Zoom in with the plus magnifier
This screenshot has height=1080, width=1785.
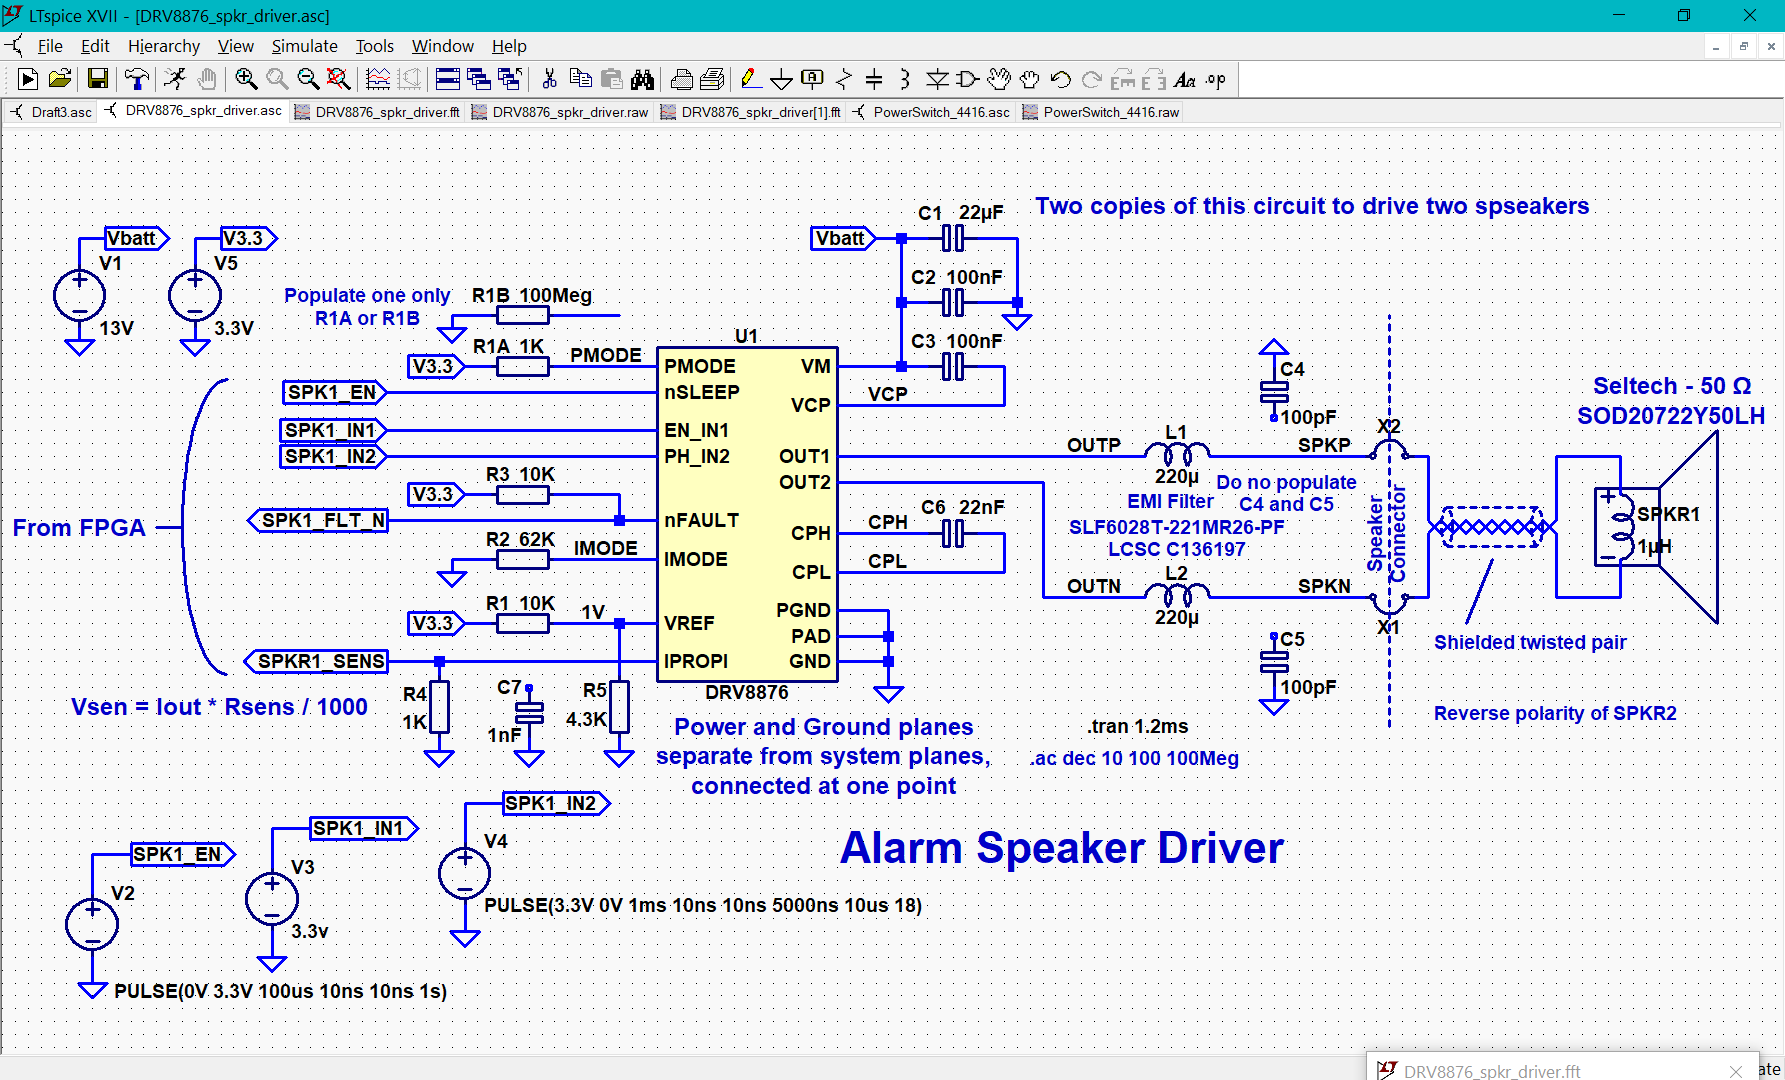[x=246, y=79]
